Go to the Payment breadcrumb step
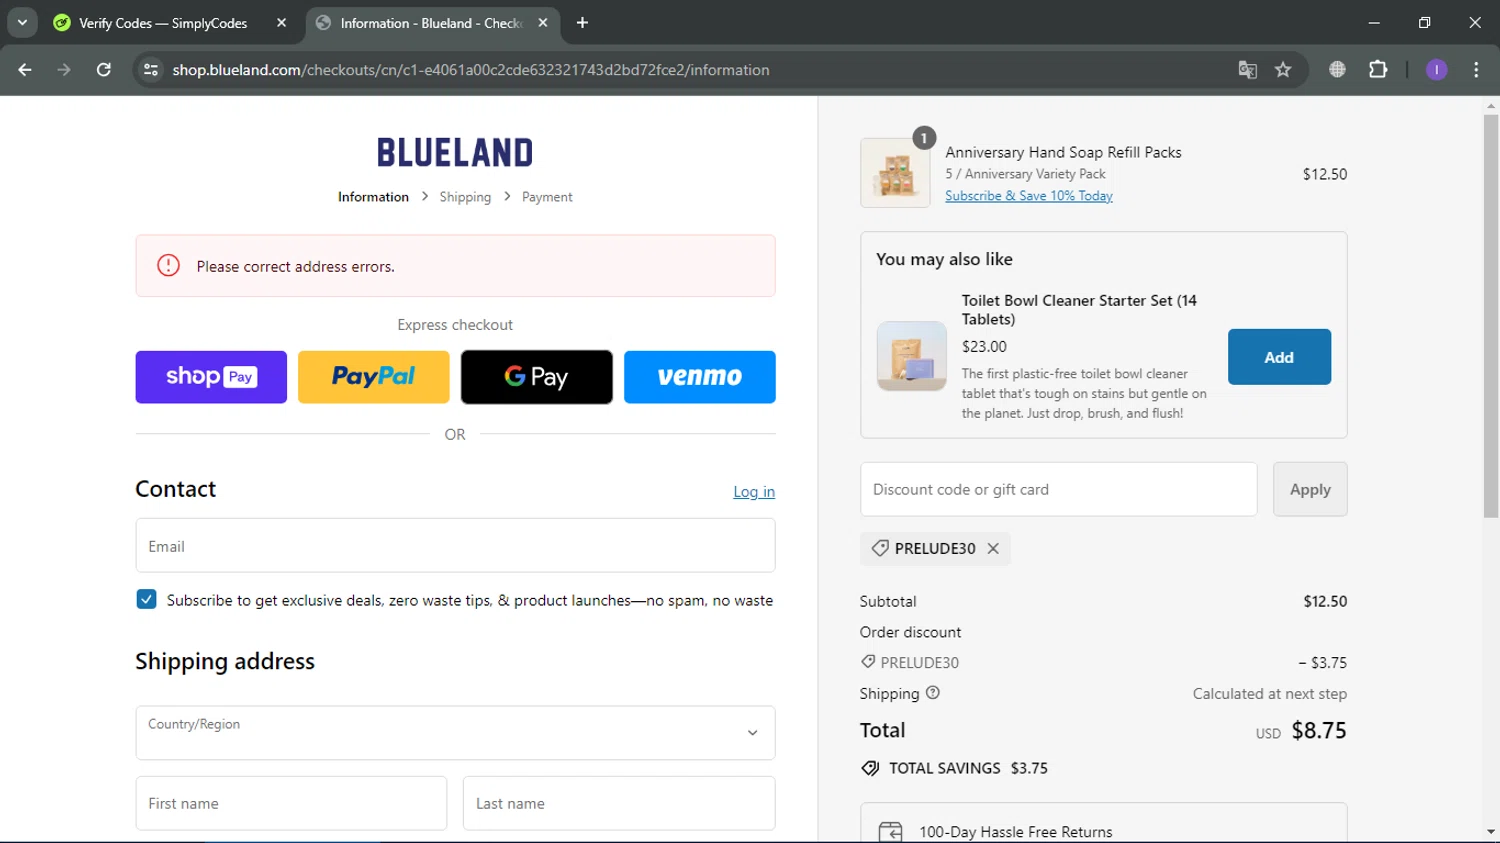 [547, 197]
